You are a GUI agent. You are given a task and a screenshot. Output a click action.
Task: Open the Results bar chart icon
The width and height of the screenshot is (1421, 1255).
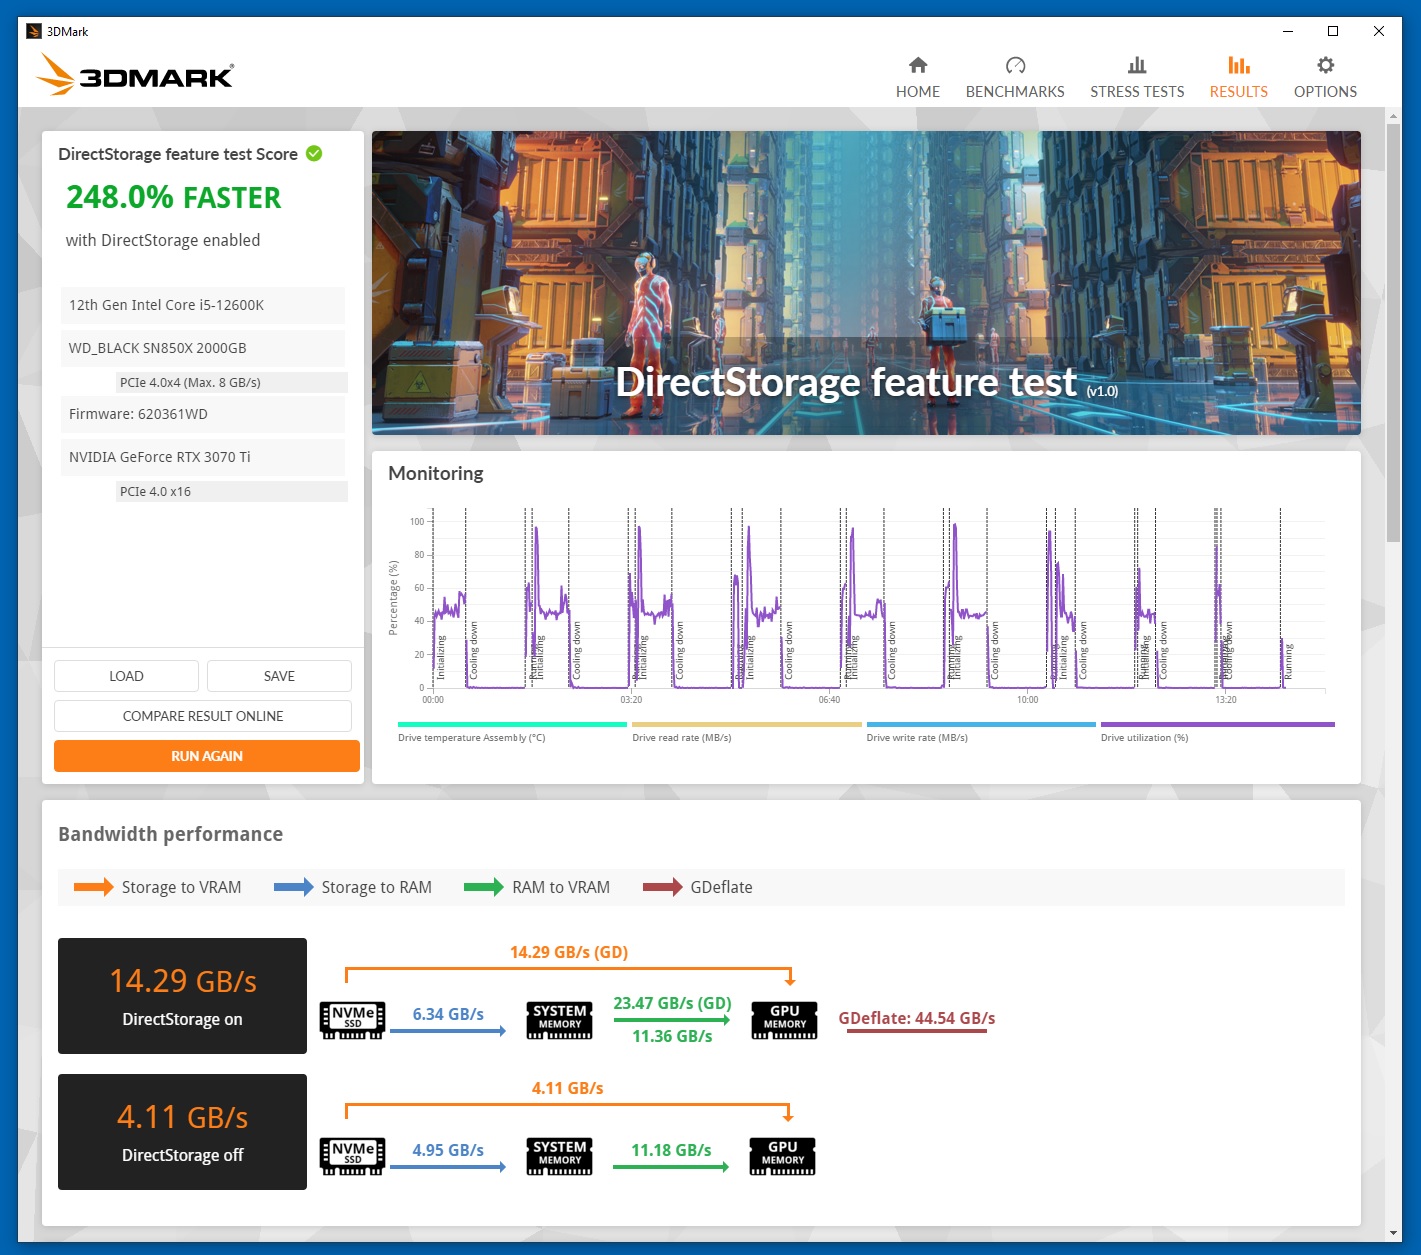point(1239,65)
